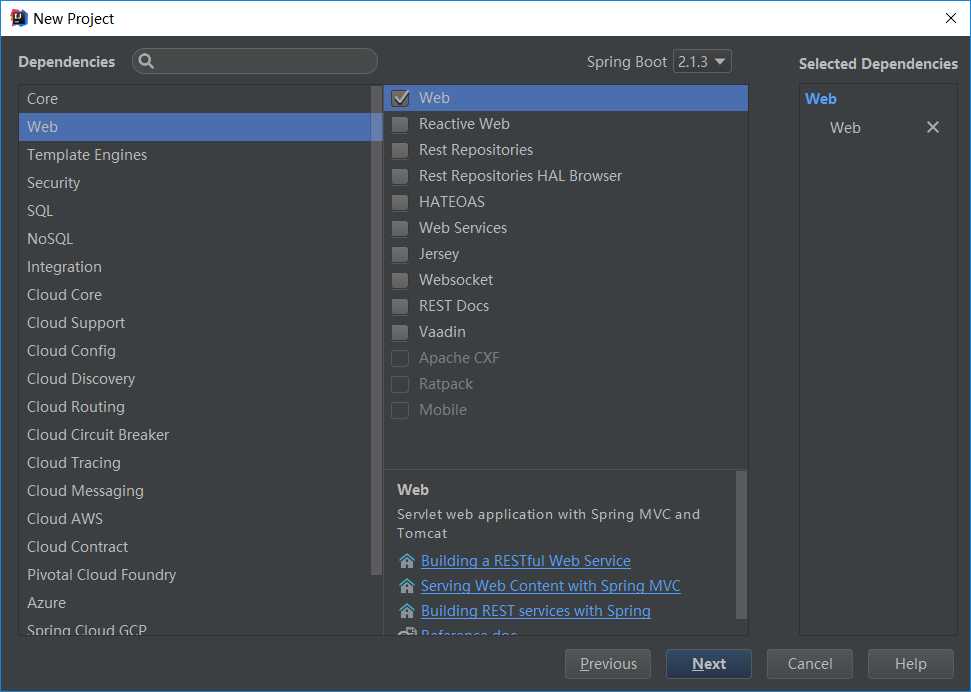This screenshot has width=971, height=692.
Task: Remove Web from Selected Dependencies
Action: 933,128
